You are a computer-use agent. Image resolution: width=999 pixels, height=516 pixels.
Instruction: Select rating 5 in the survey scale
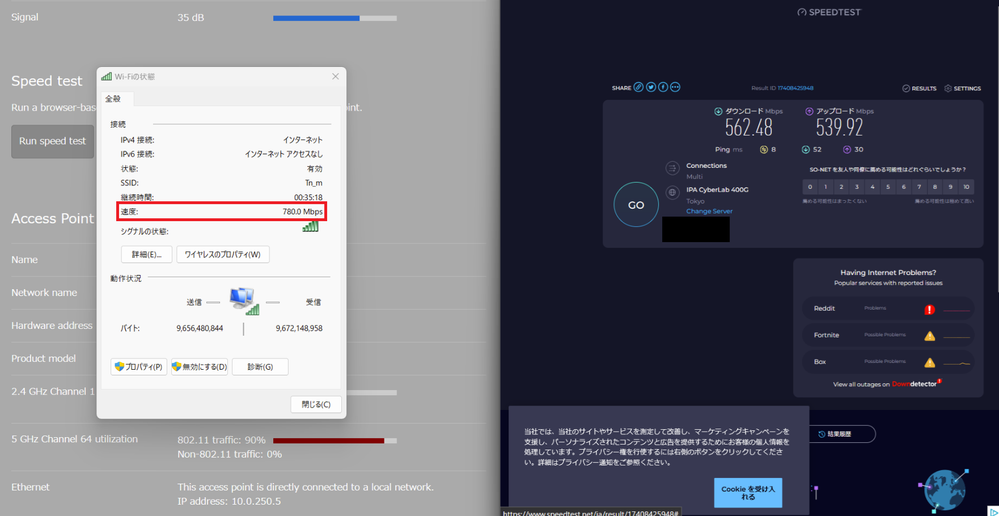pyautogui.click(x=888, y=187)
